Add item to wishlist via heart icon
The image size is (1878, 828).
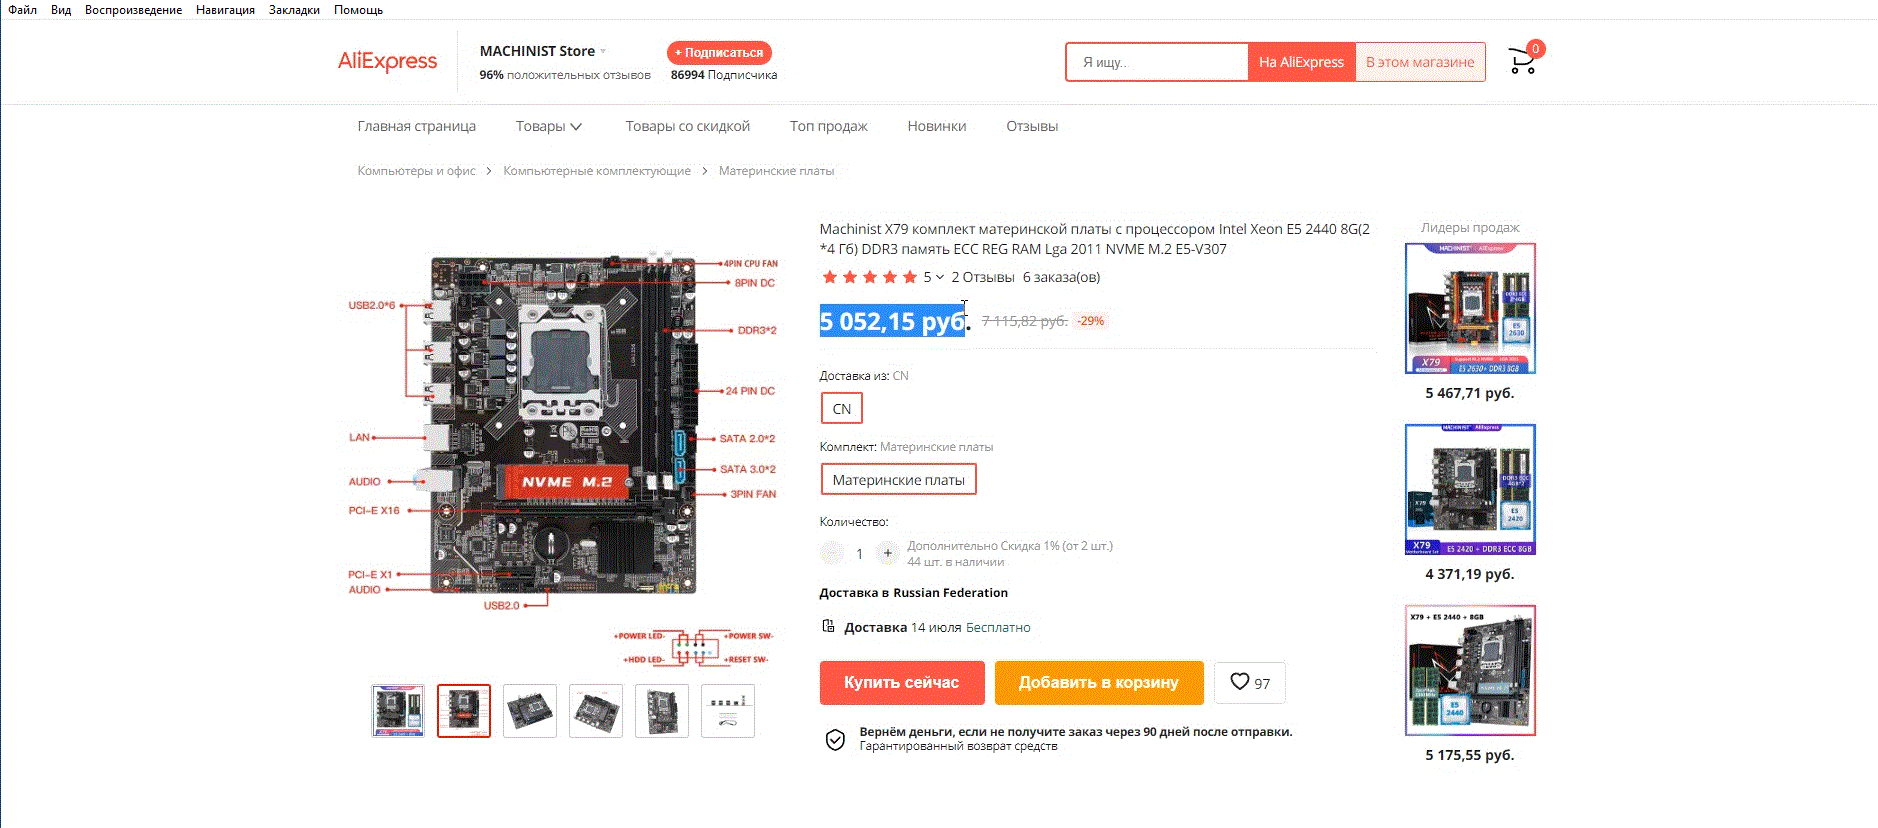tap(1249, 682)
